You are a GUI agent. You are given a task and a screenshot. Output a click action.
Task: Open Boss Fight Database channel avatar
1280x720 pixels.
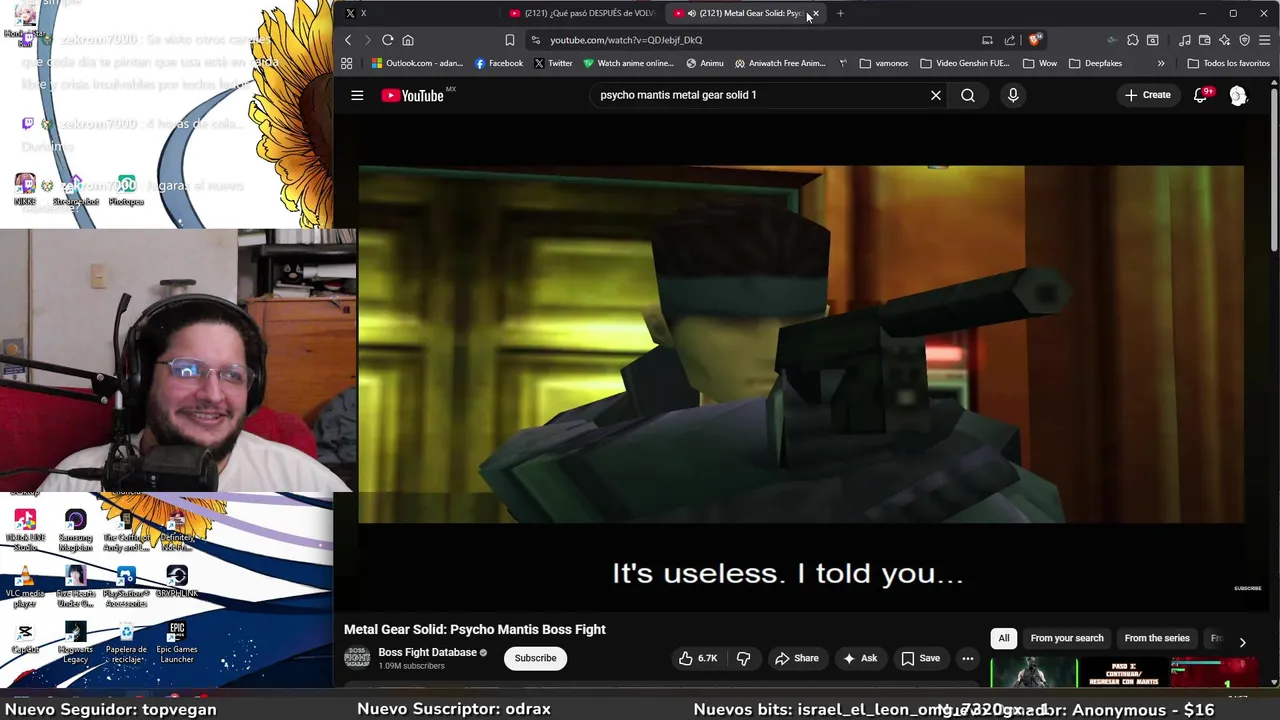click(x=357, y=657)
